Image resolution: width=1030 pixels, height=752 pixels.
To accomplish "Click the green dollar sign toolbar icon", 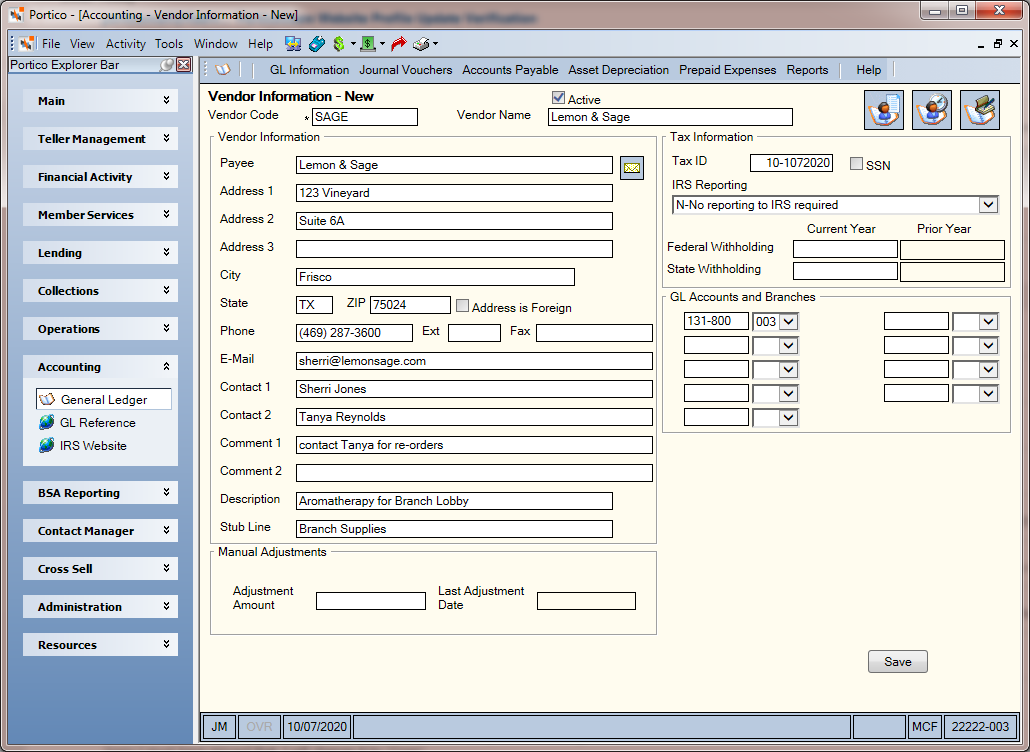I will click(339, 44).
